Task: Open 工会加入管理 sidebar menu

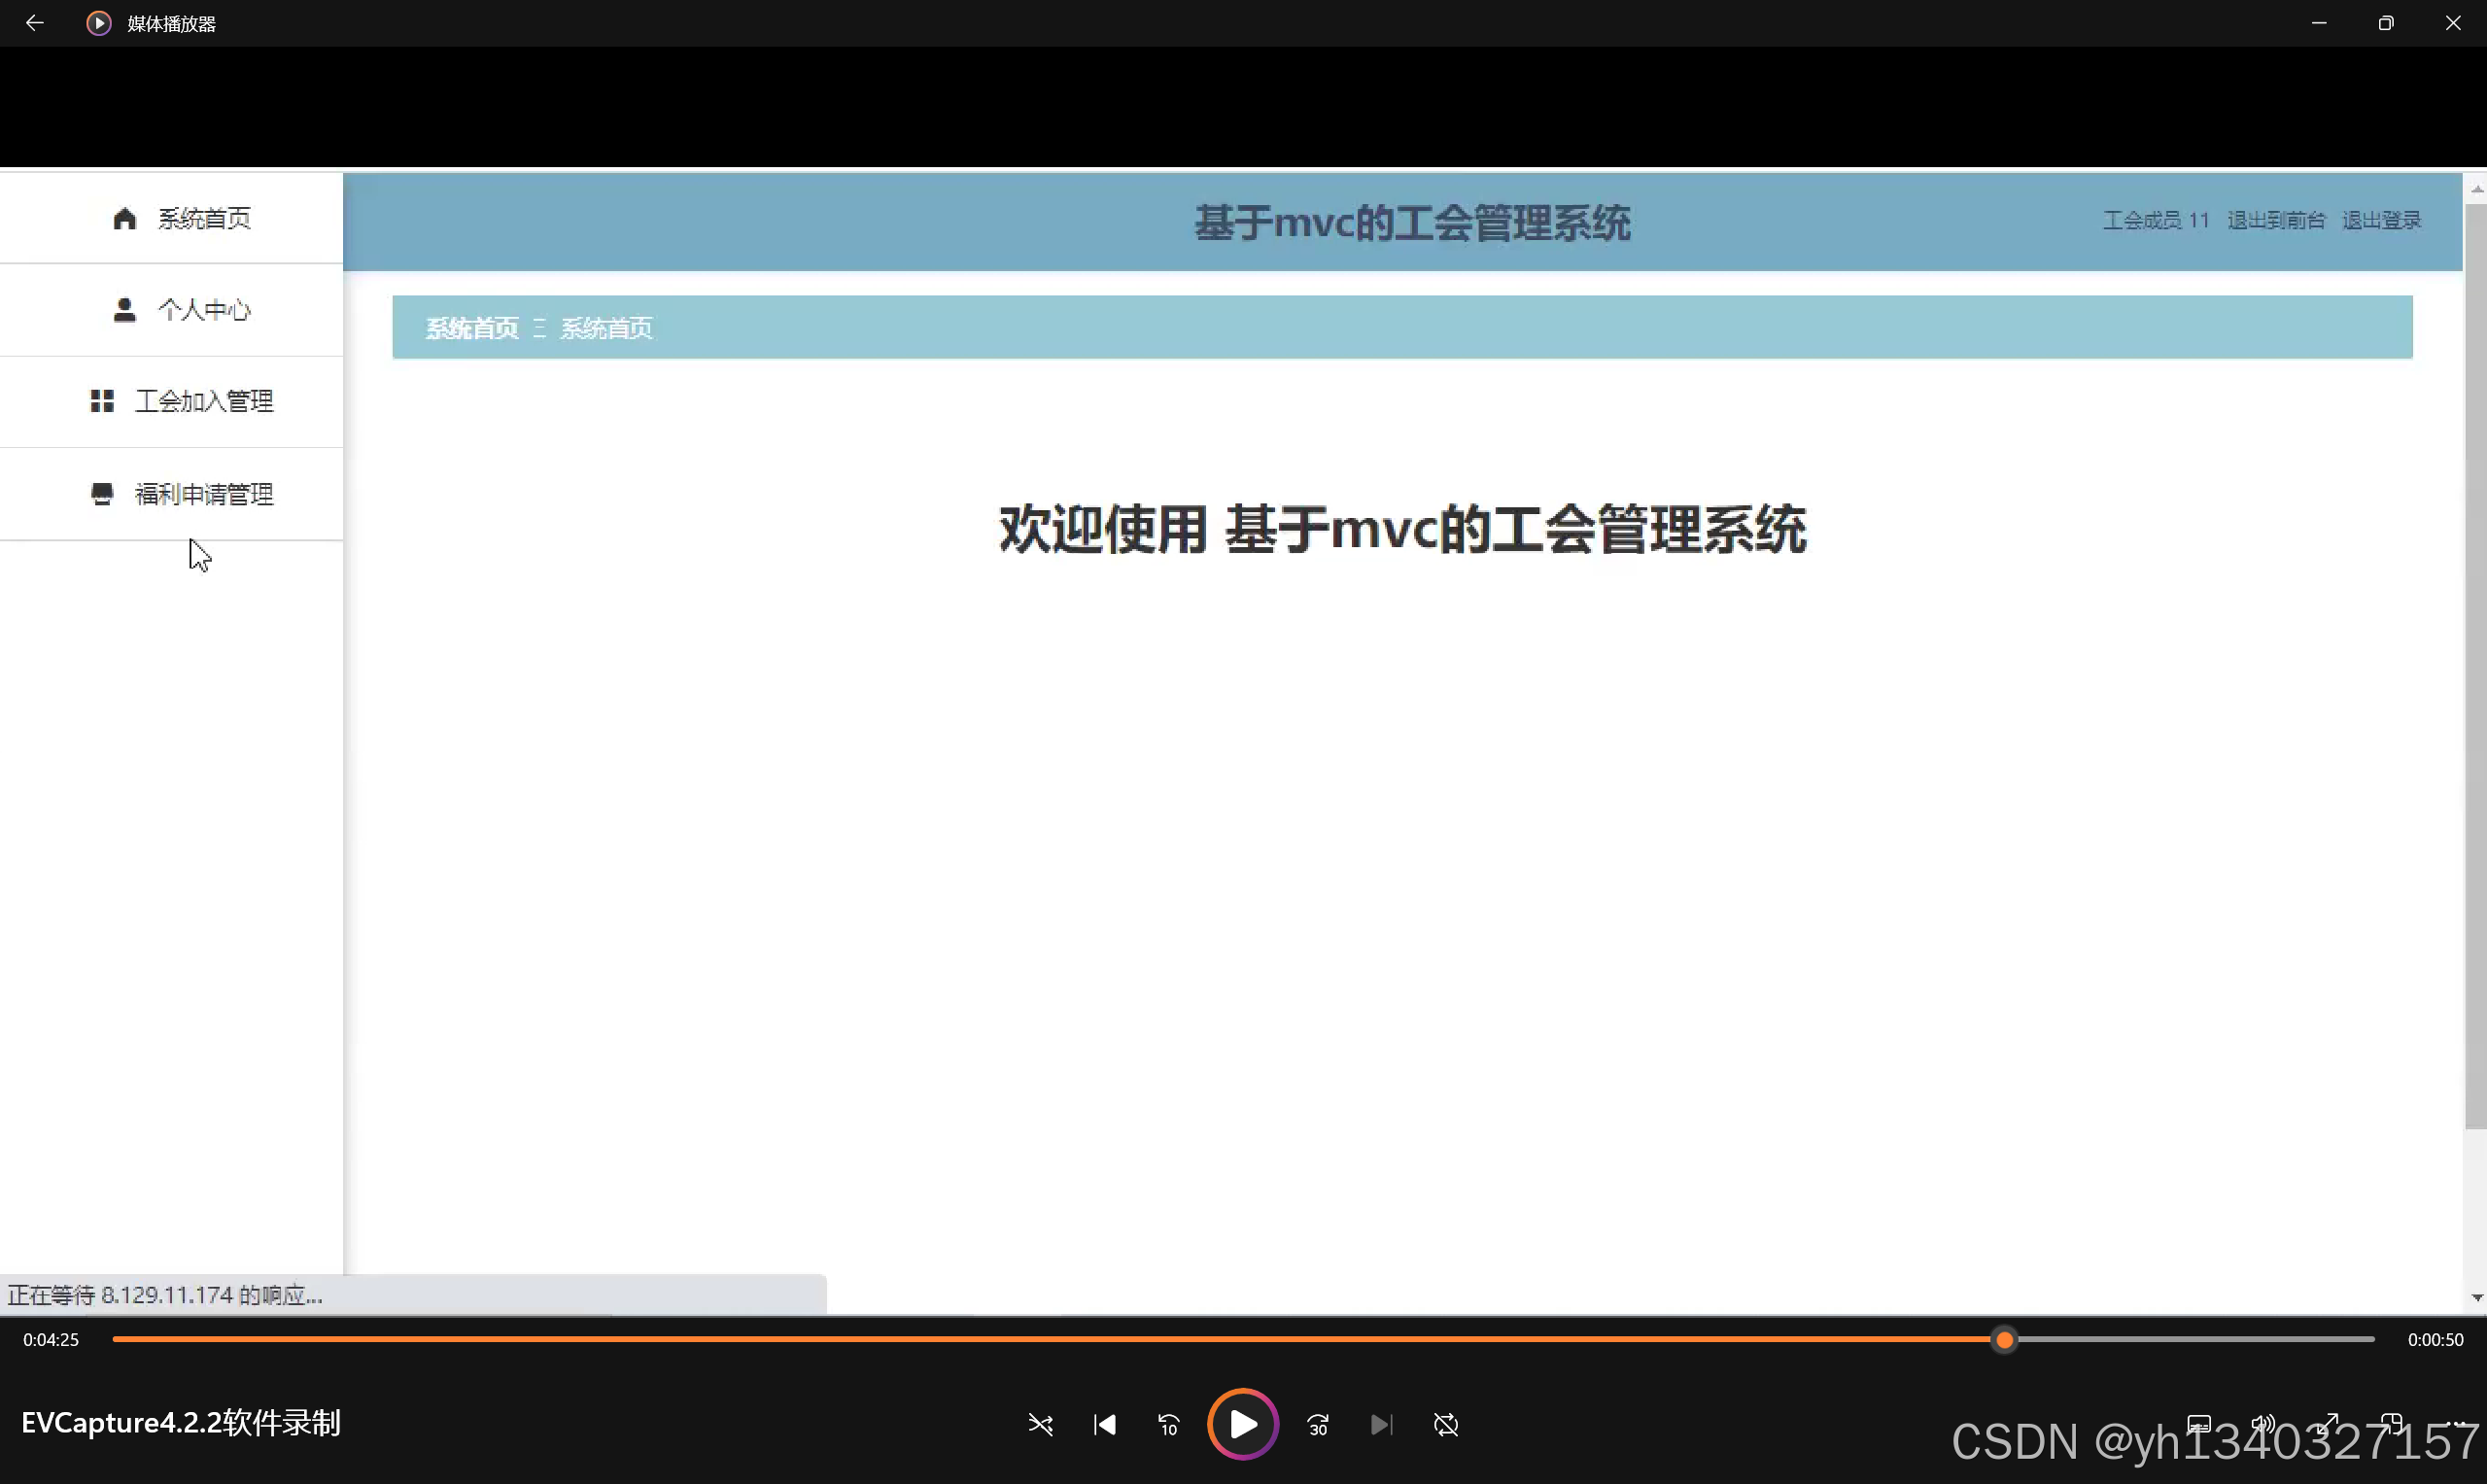Action: pyautogui.click(x=181, y=401)
